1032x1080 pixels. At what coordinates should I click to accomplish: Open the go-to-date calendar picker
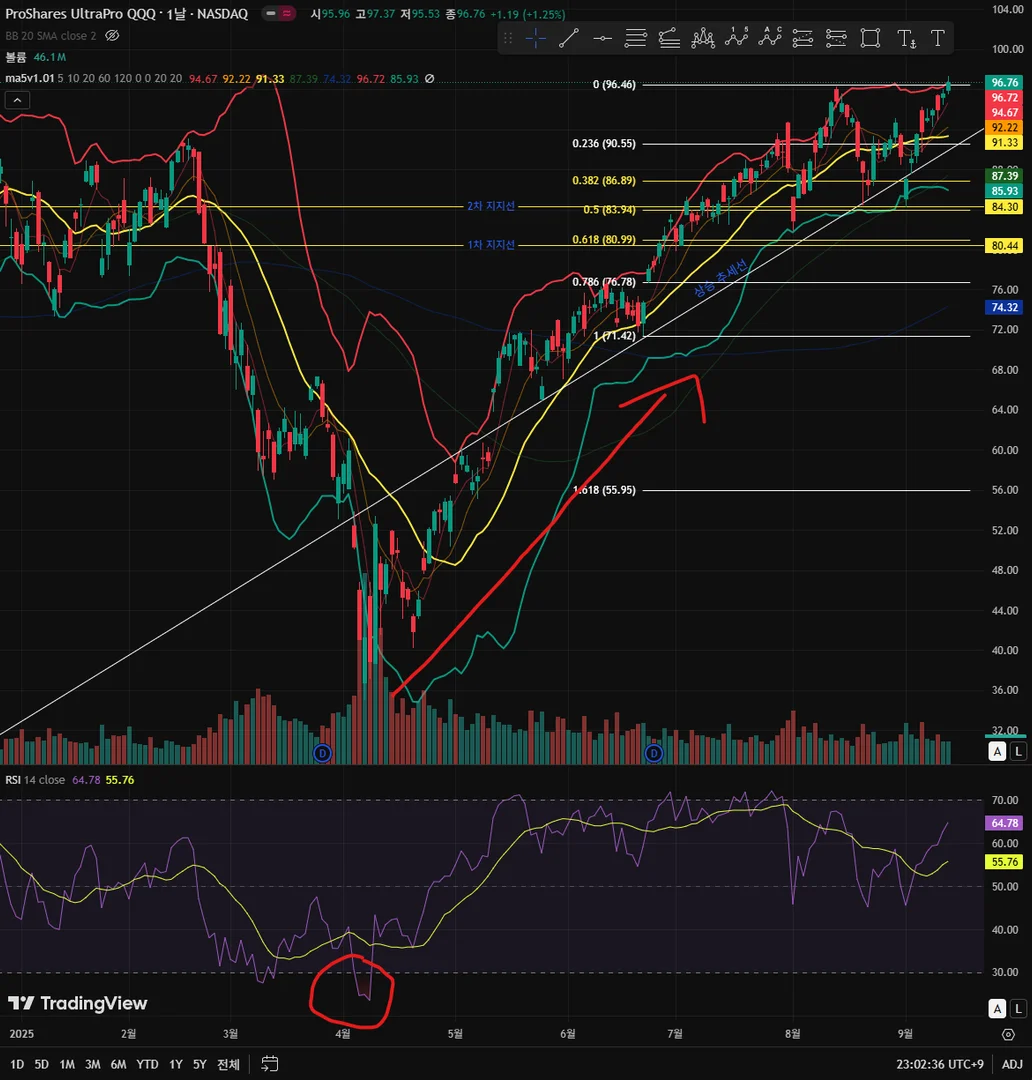tap(269, 1064)
